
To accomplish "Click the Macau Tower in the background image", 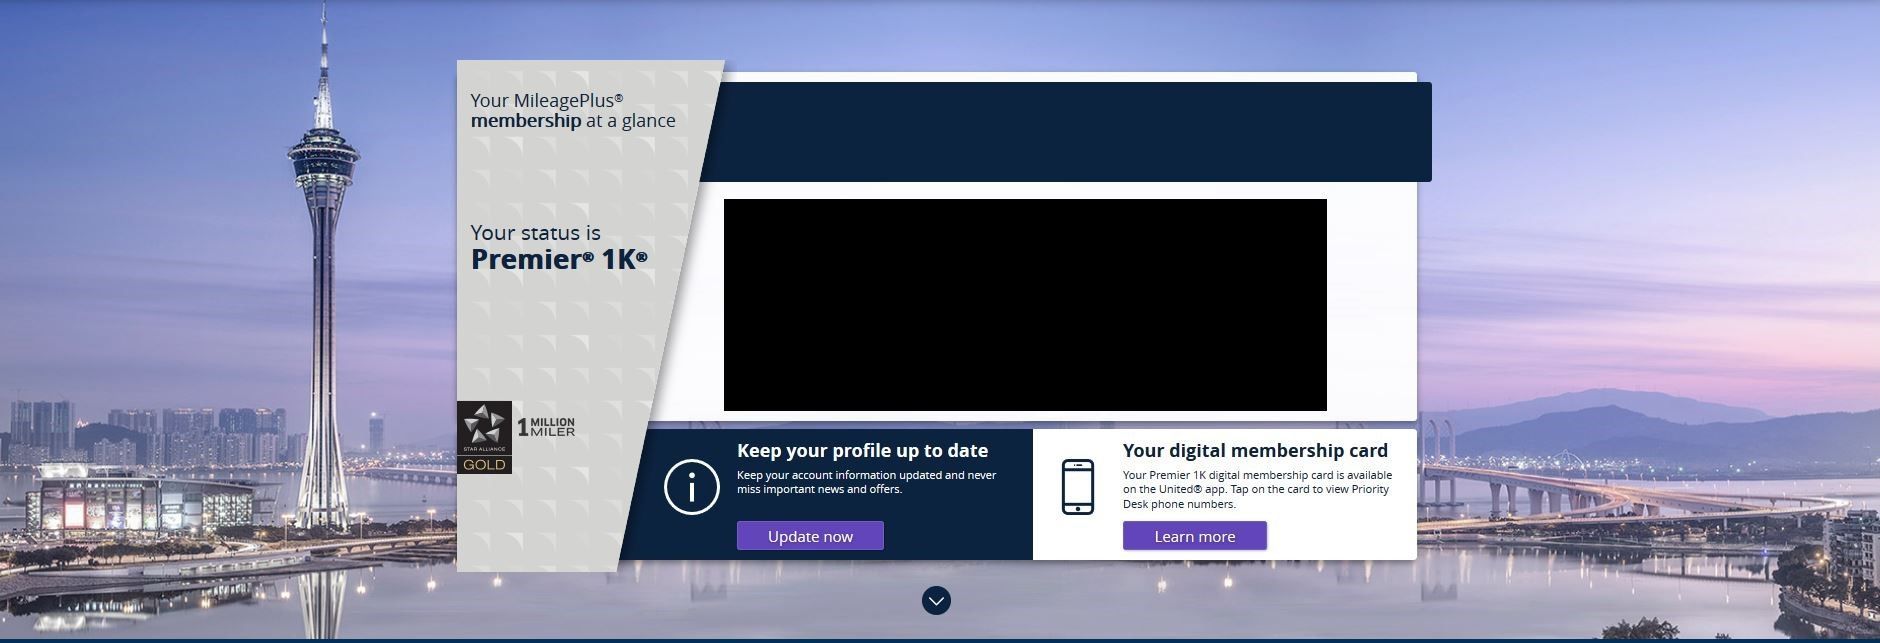I will 323,250.
